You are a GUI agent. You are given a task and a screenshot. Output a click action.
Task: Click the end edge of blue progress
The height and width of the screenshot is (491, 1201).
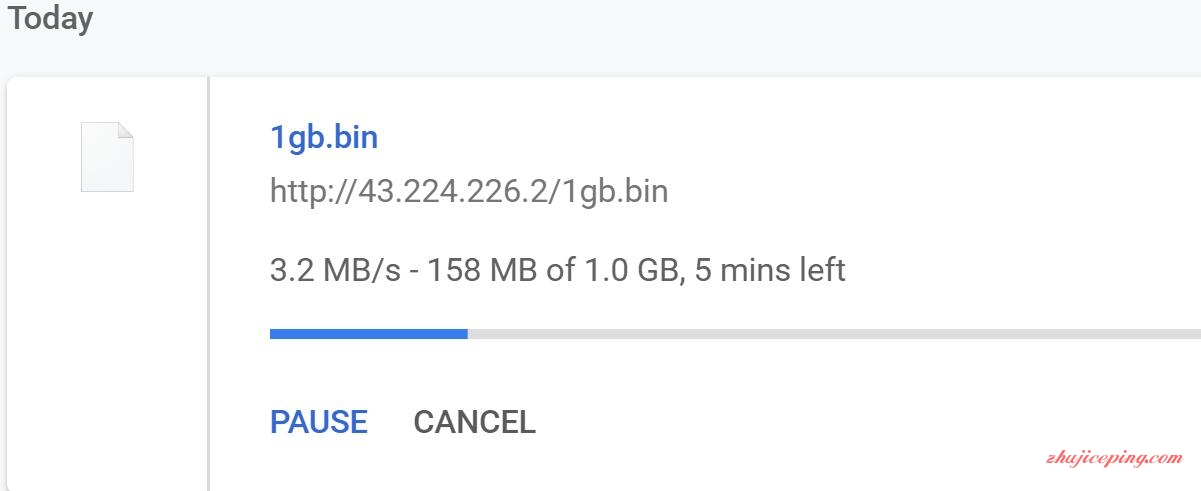click(467, 334)
